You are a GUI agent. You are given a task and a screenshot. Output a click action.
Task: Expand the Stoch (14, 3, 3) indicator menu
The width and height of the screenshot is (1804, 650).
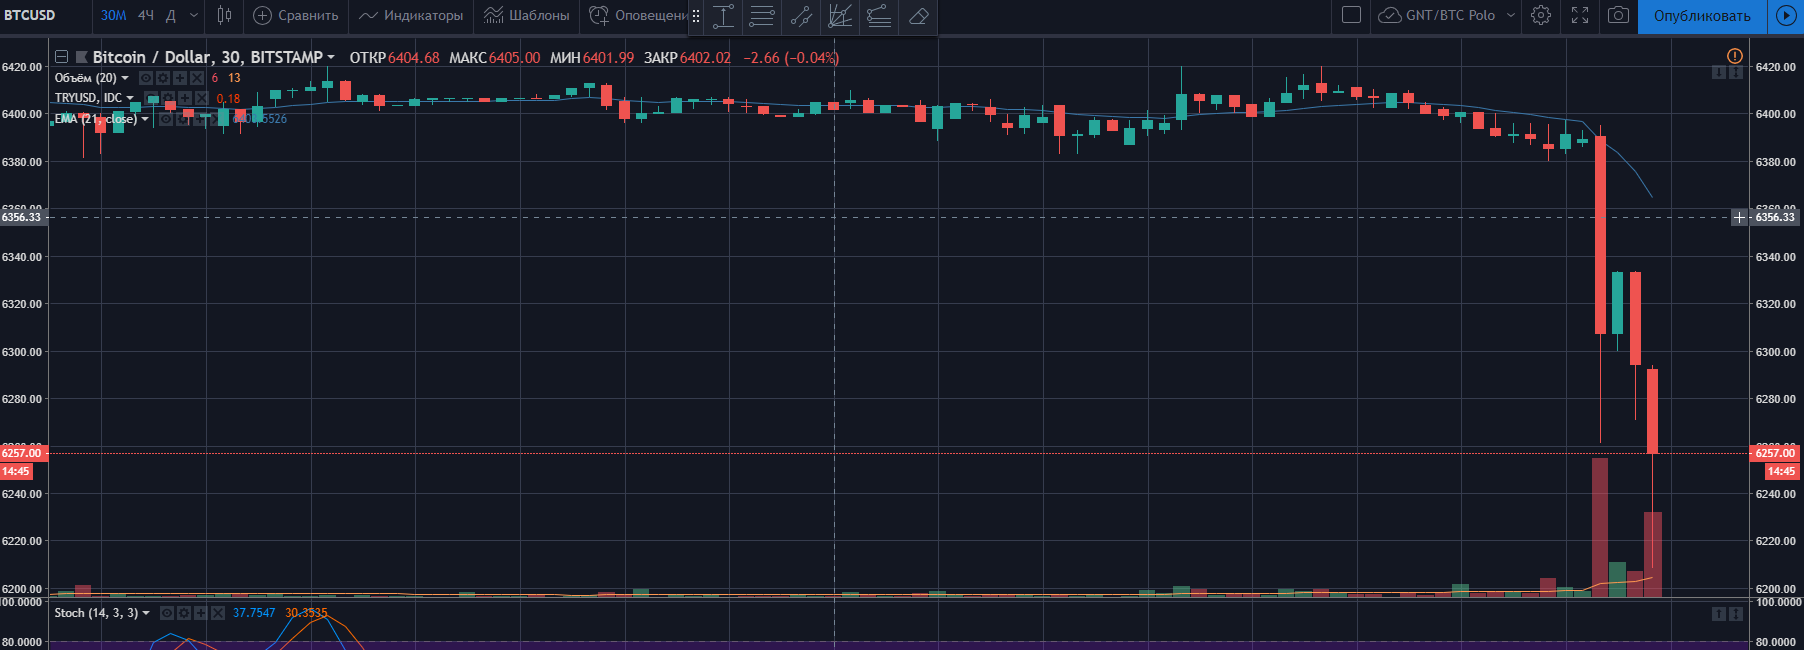(x=147, y=613)
